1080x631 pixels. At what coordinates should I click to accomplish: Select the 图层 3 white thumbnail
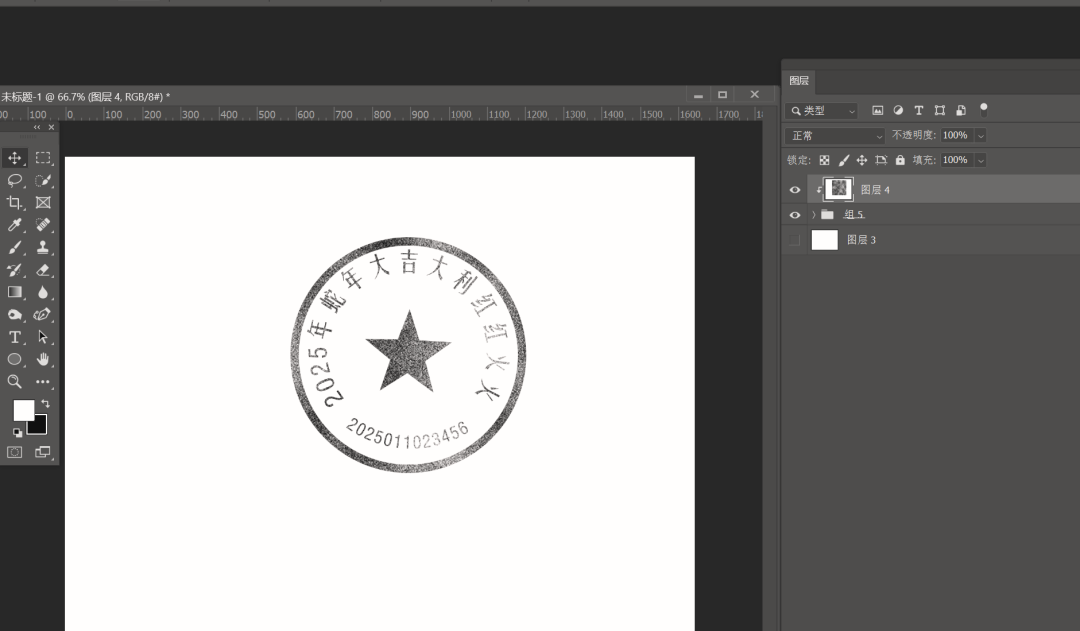click(x=825, y=240)
